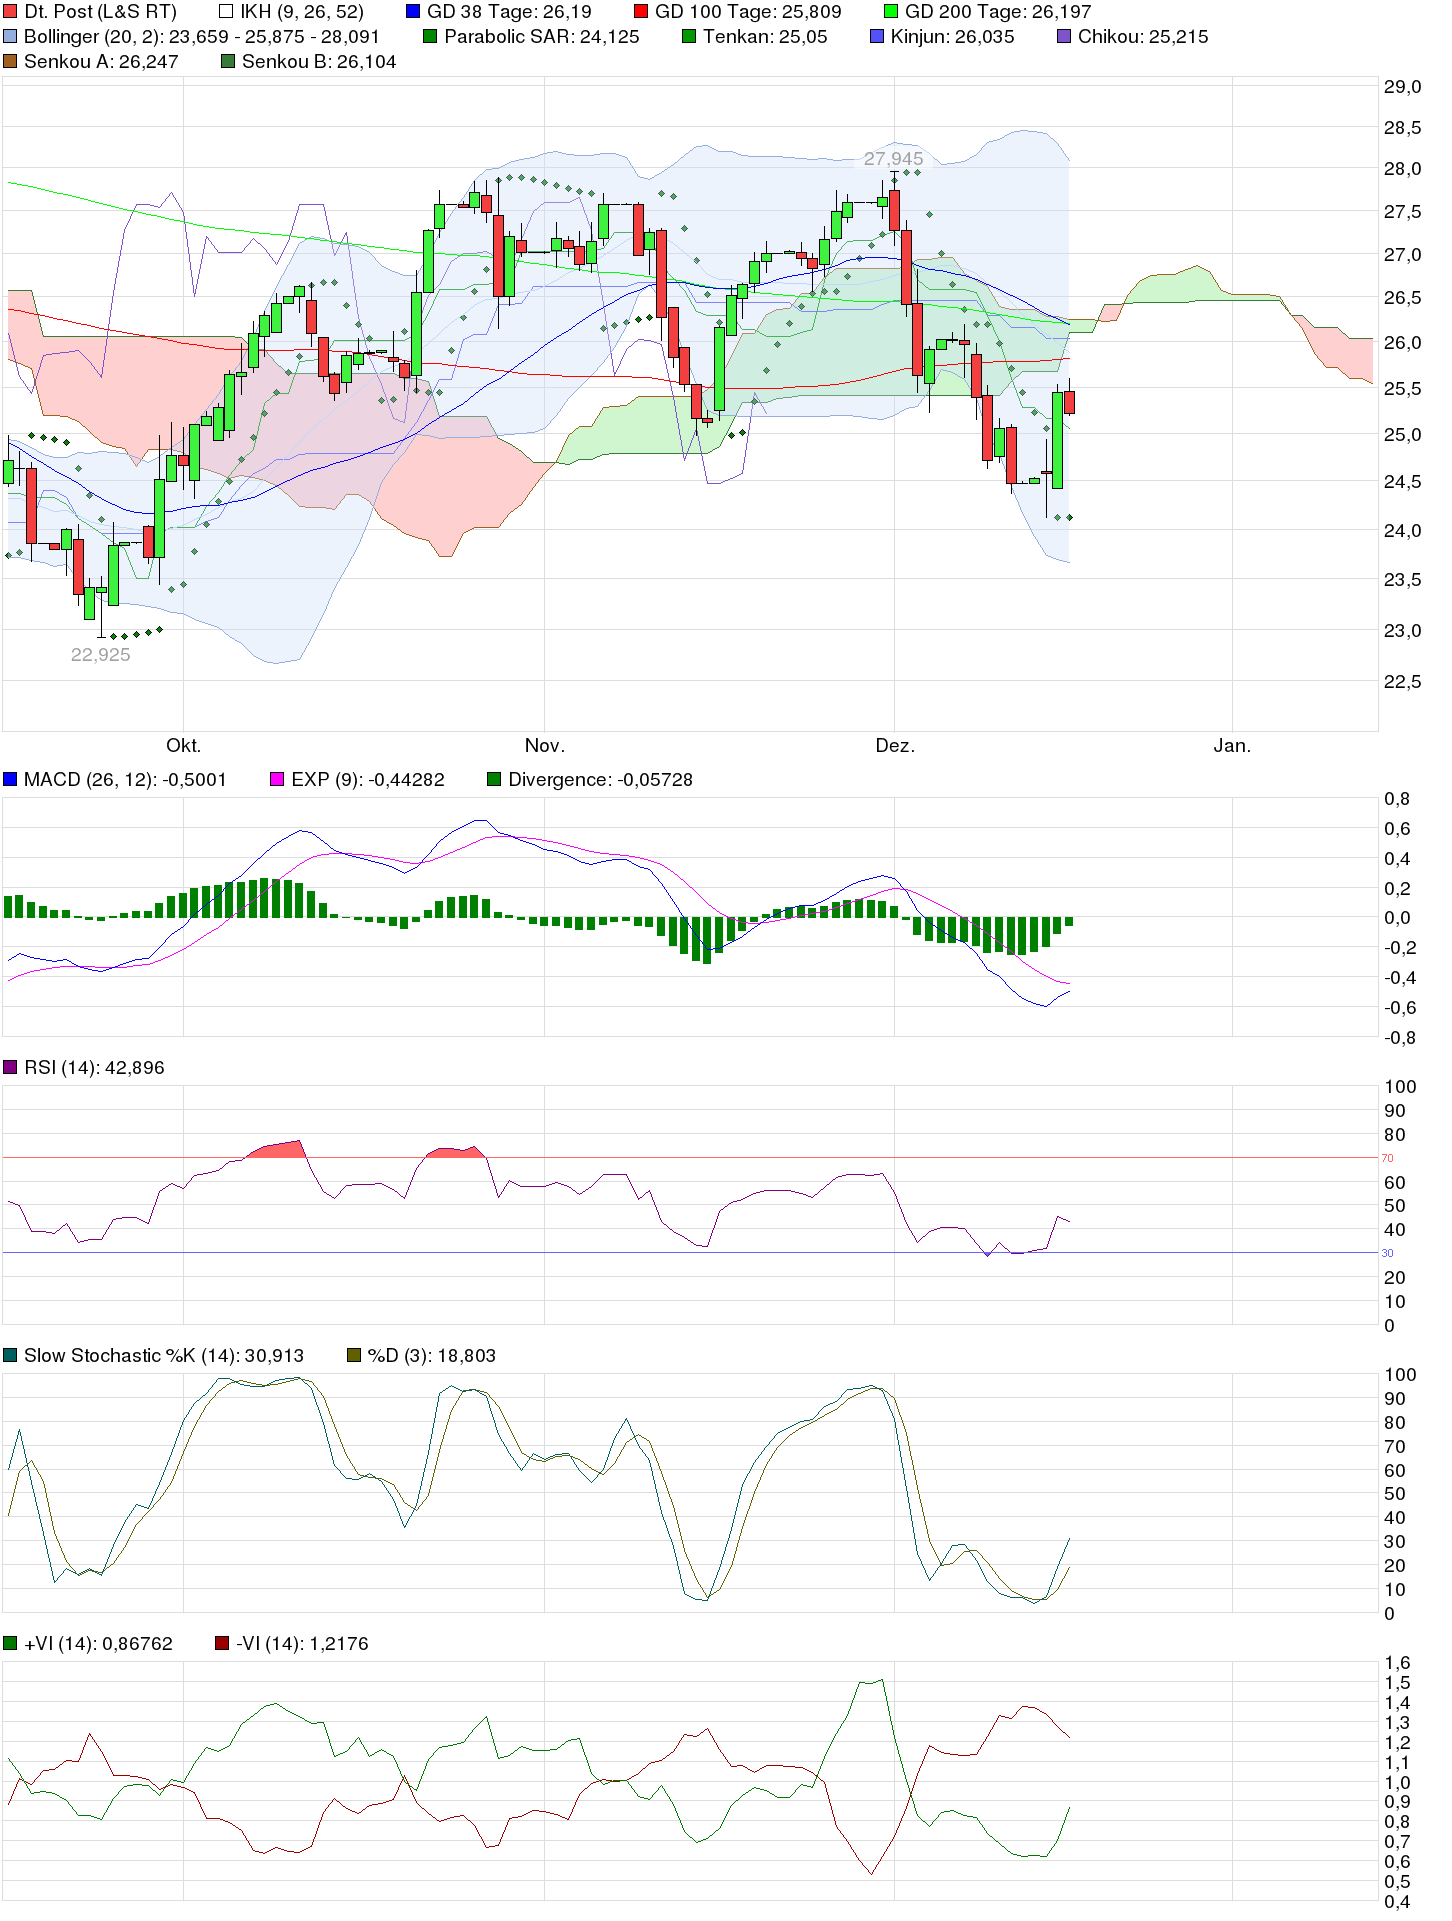Click the white IKH legend swatch
Image resolution: width=1452 pixels, height=1921 pixels.
226,12
